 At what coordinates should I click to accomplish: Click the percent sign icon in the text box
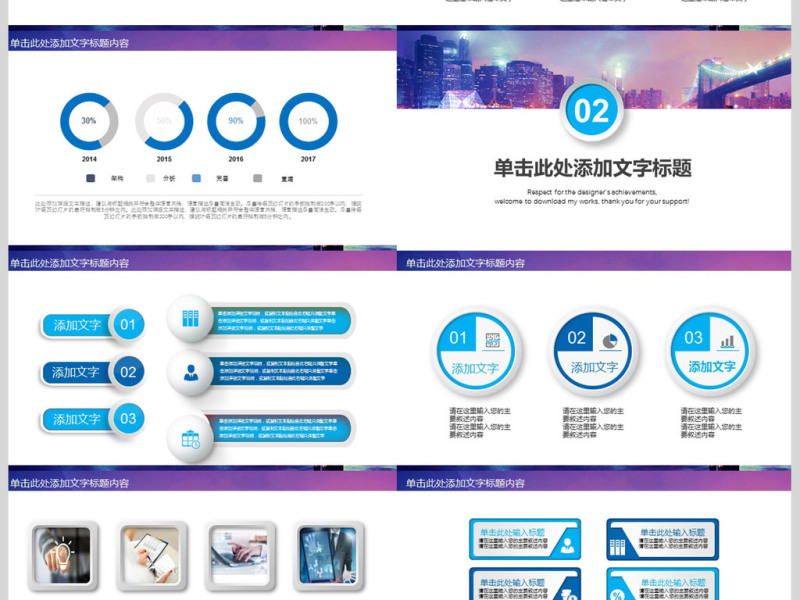[618, 596]
